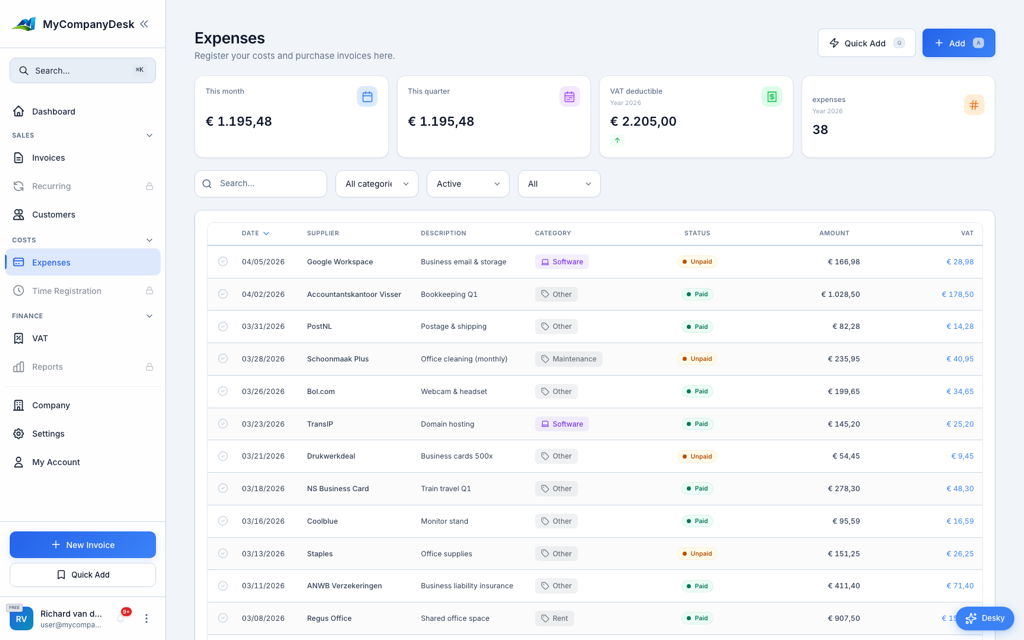Open the Active status filter dropdown

coord(467,183)
